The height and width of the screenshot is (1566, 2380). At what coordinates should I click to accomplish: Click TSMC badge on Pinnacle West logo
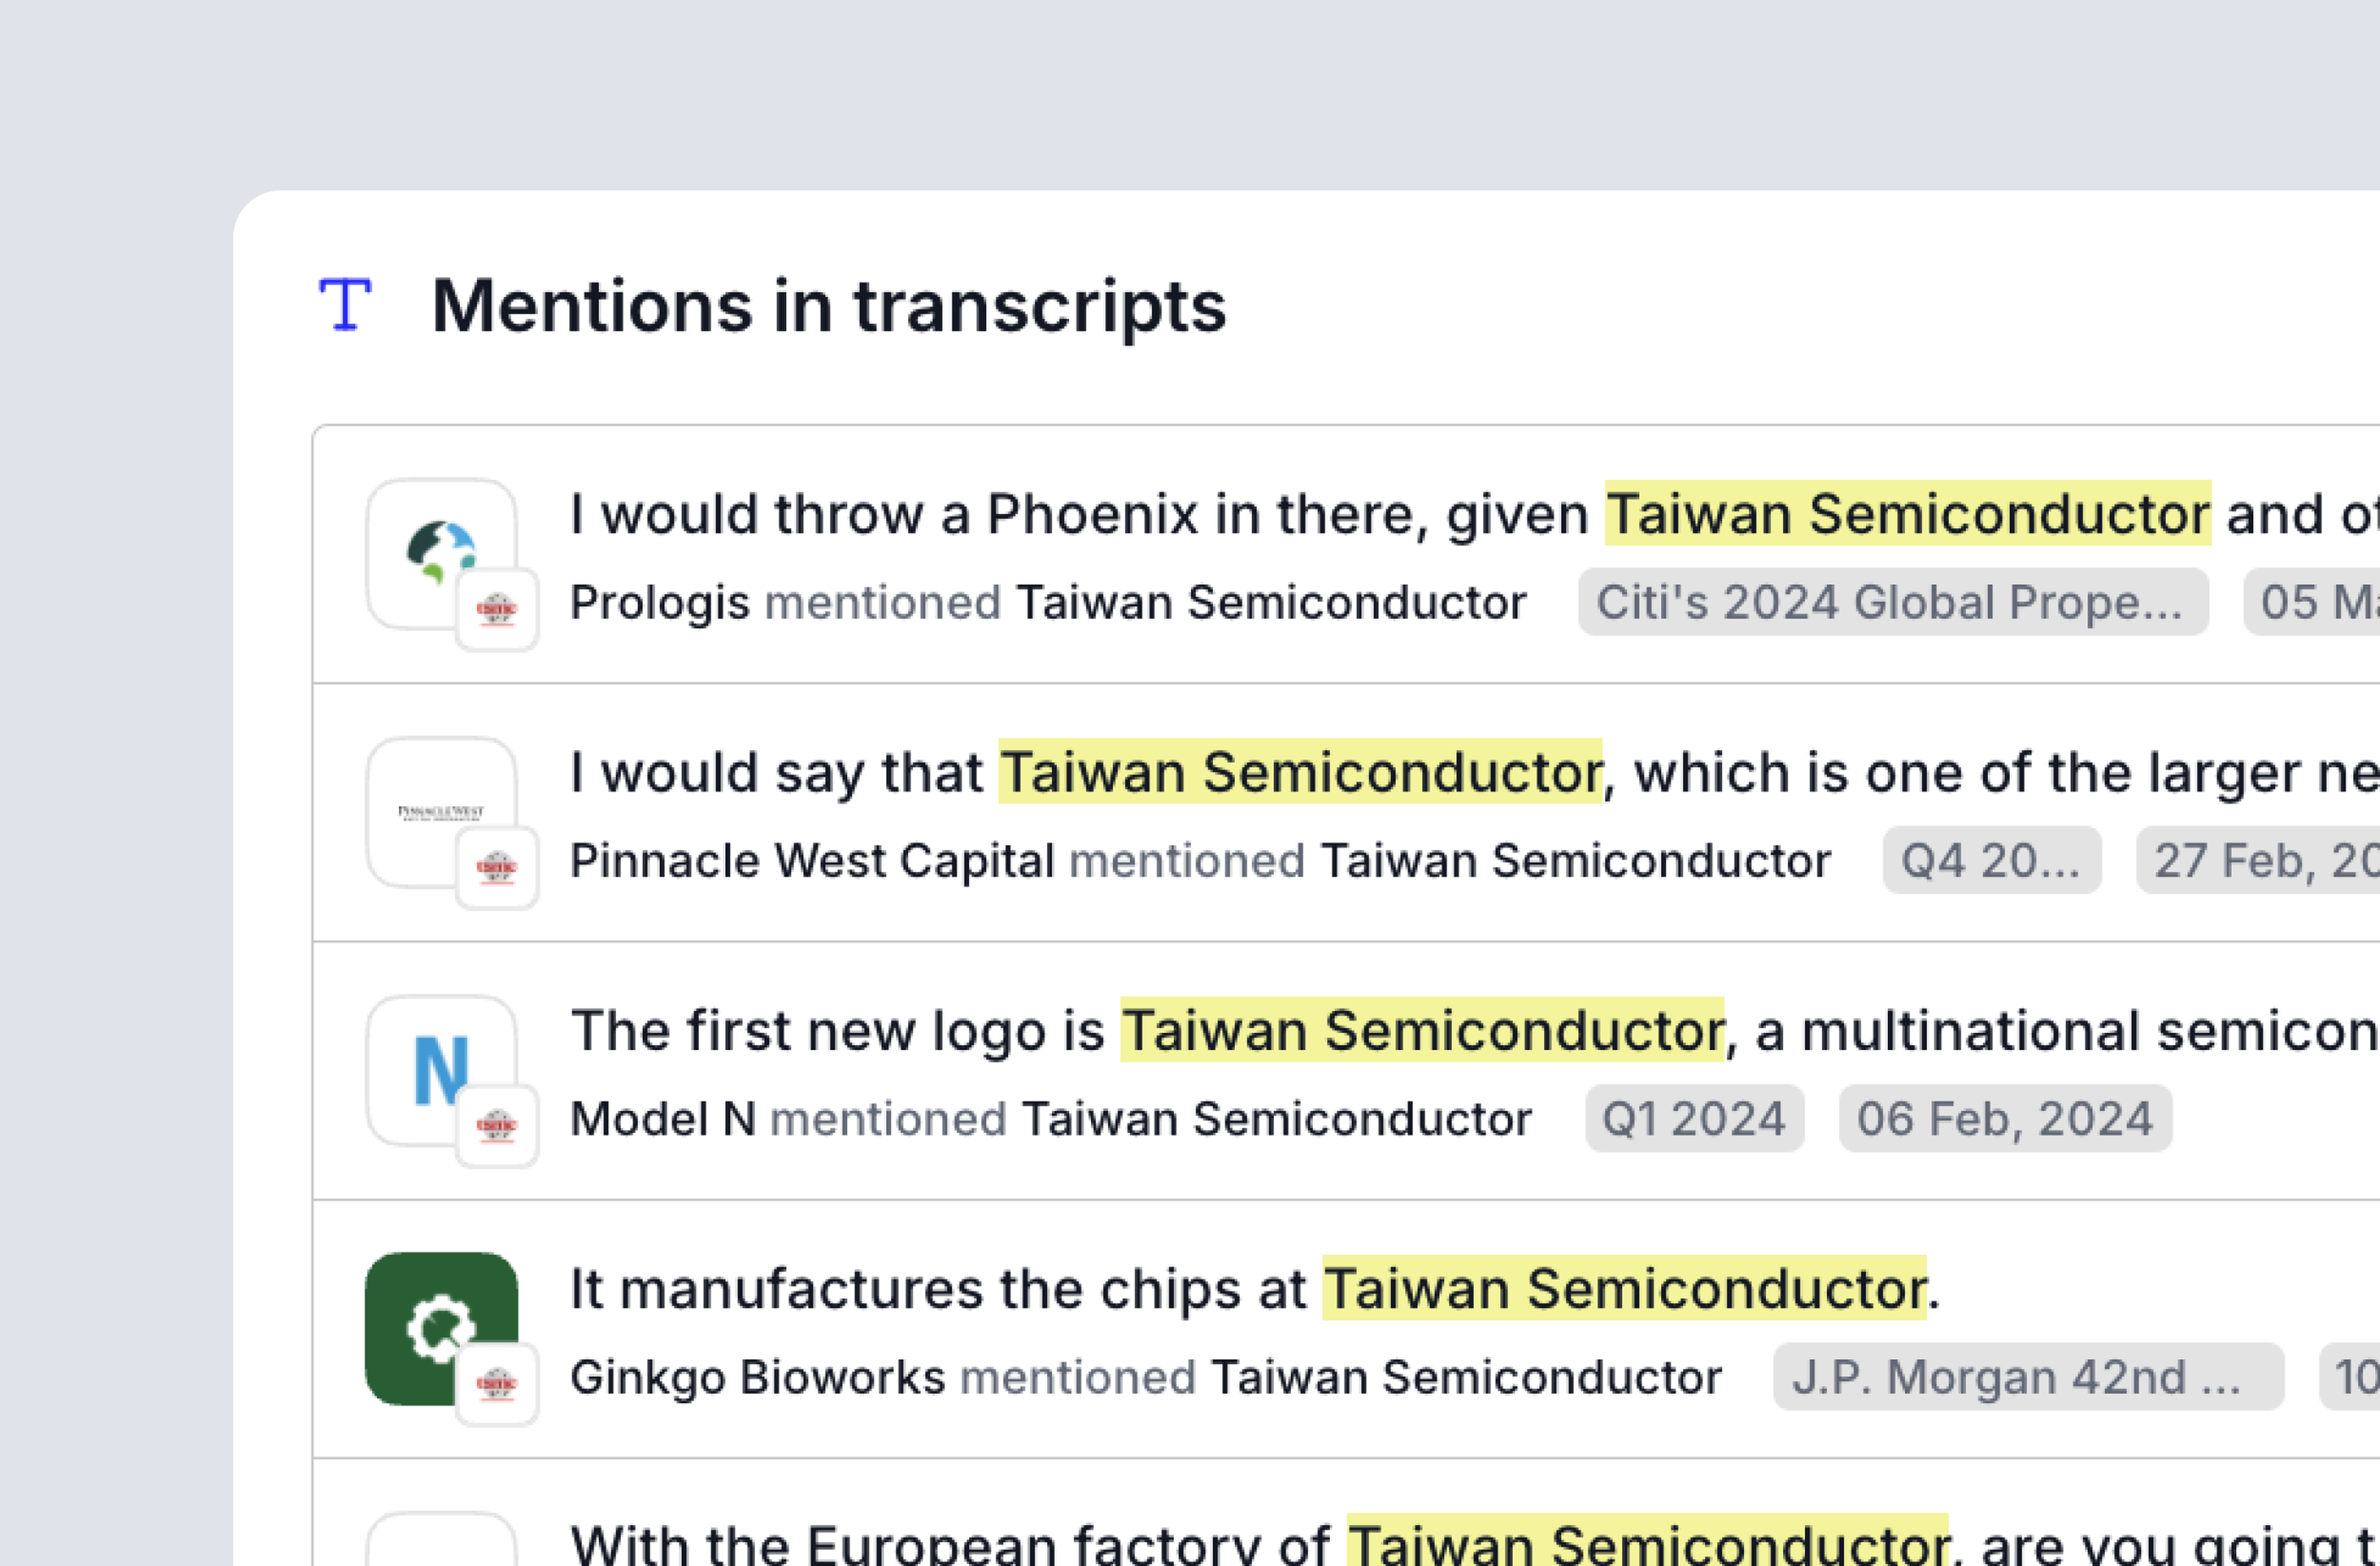click(497, 867)
